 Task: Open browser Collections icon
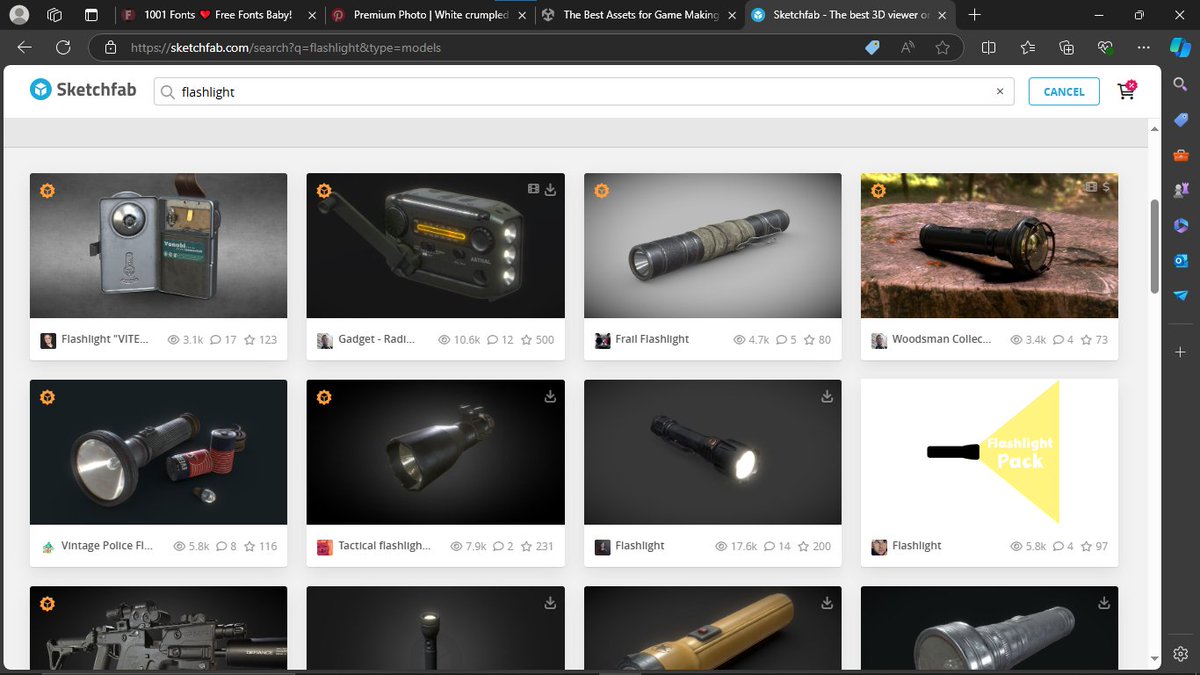(x=1066, y=47)
